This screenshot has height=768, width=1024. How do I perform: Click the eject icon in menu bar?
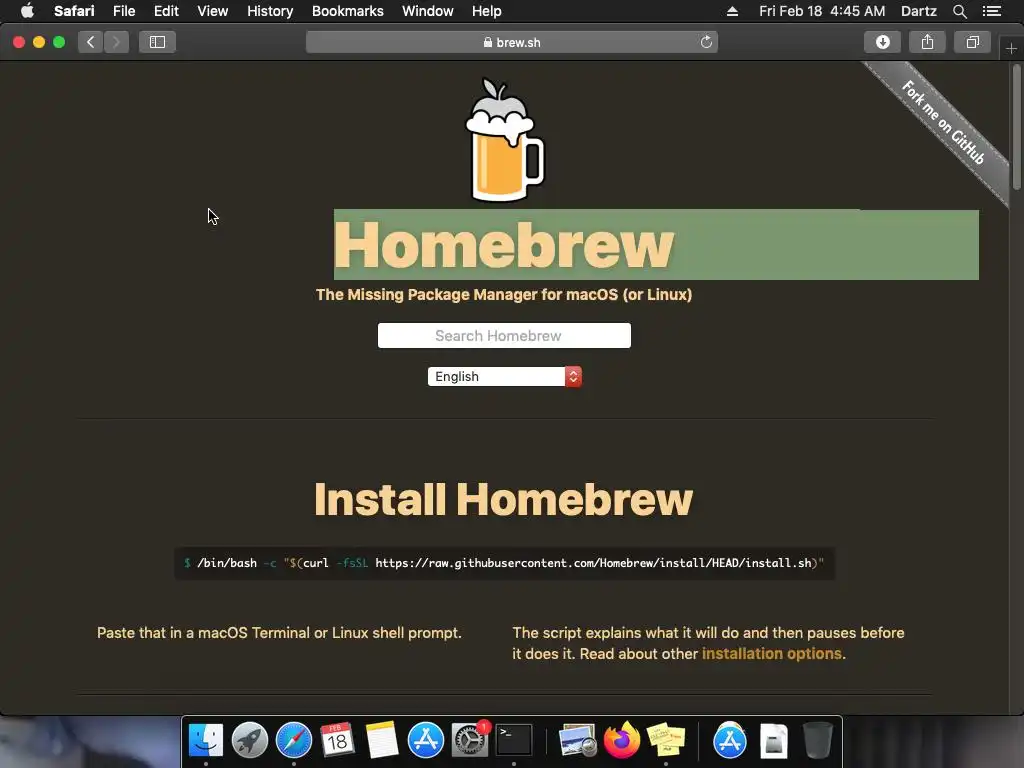(732, 11)
